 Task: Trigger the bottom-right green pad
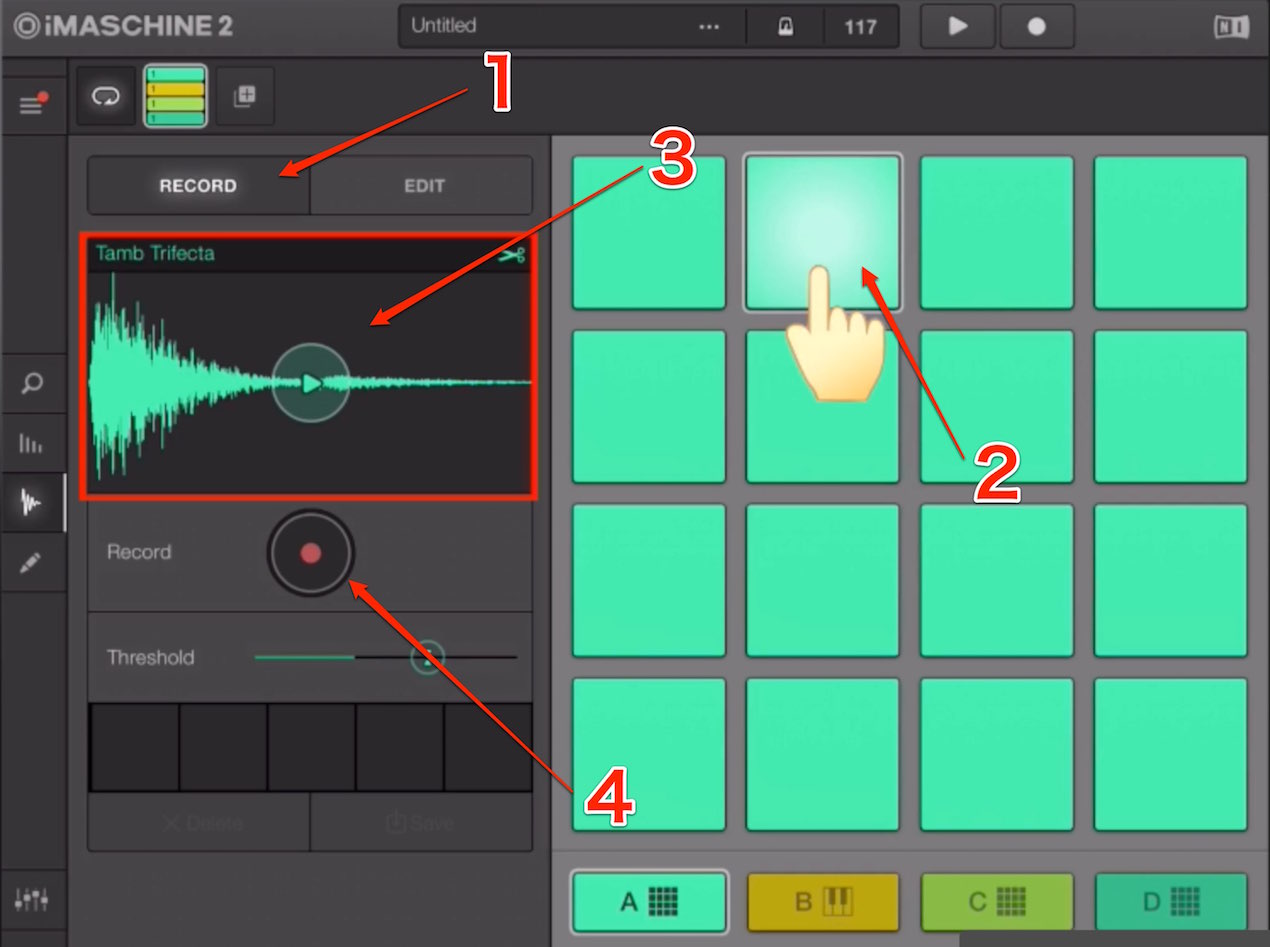[x=1171, y=754]
